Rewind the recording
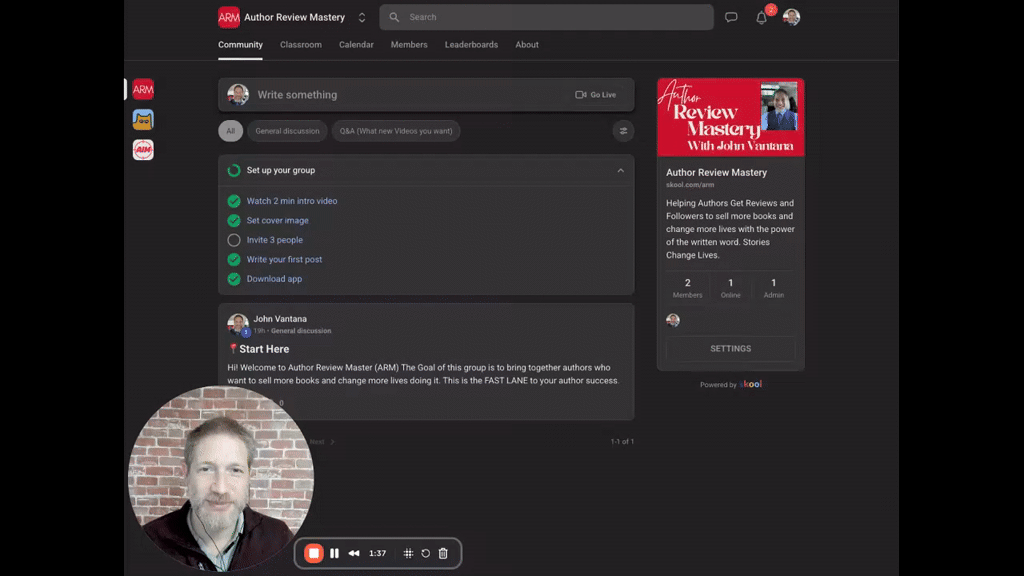 [x=354, y=553]
